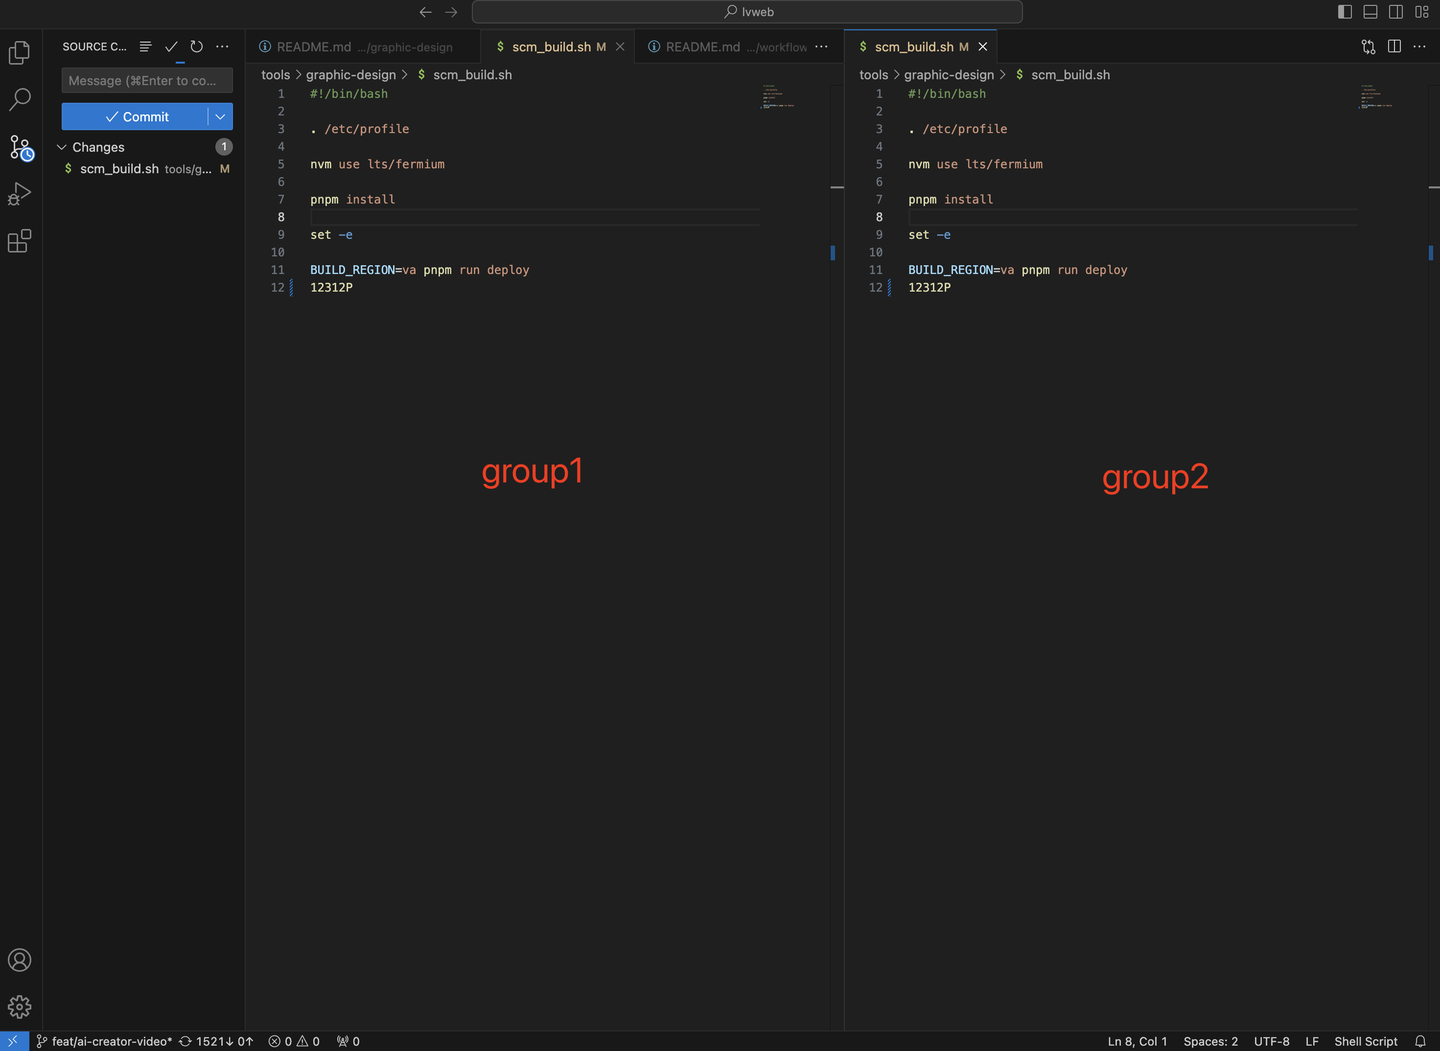Toggle primary sidebar visibility

1343,11
